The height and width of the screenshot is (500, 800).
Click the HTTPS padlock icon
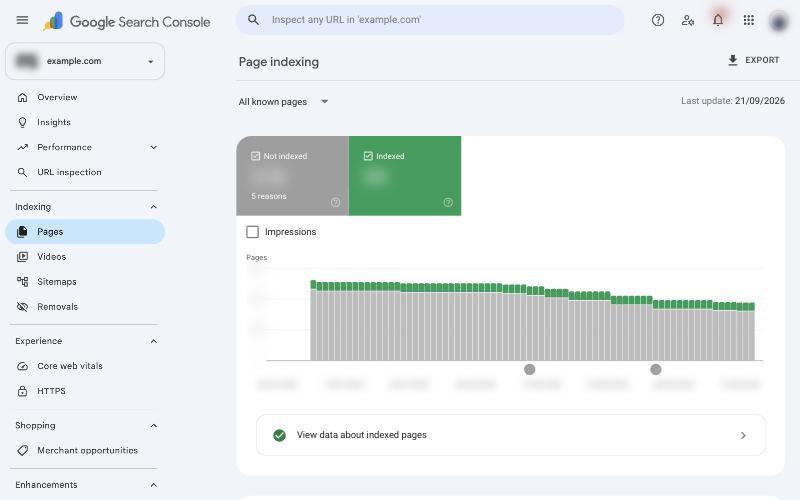(22, 391)
